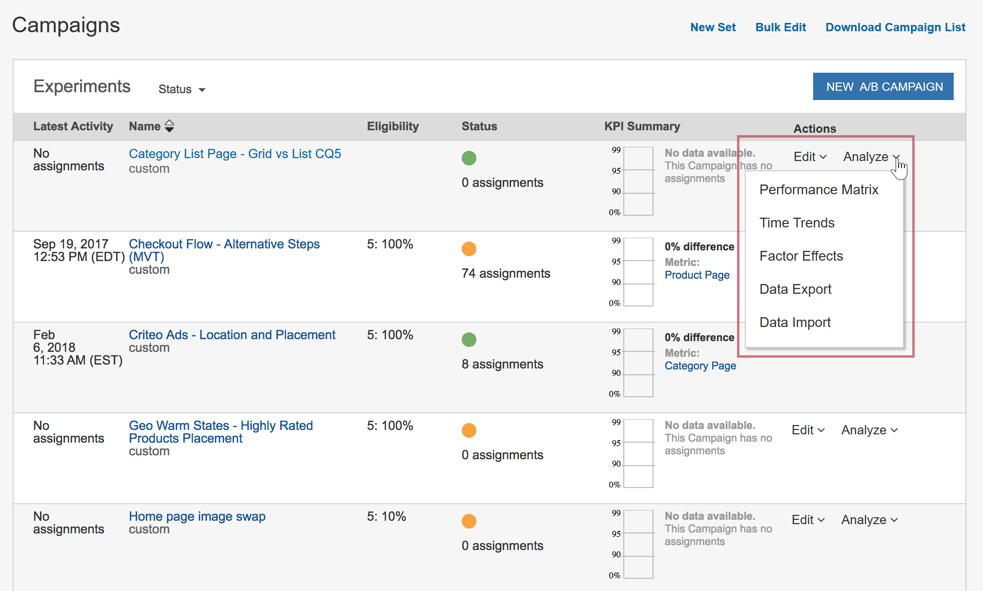
Task: Click green status indicator beside Criteo Ads campaign
Action: coord(468,340)
